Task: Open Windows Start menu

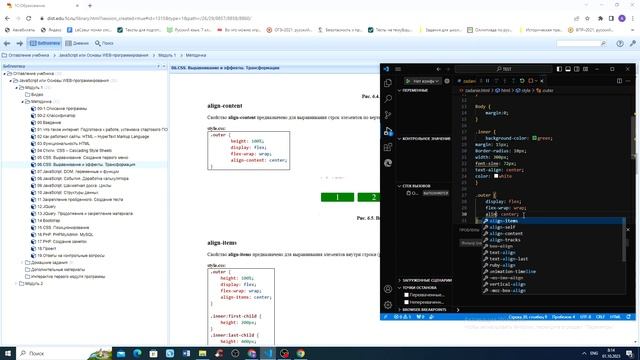Action: pos(8,353)
